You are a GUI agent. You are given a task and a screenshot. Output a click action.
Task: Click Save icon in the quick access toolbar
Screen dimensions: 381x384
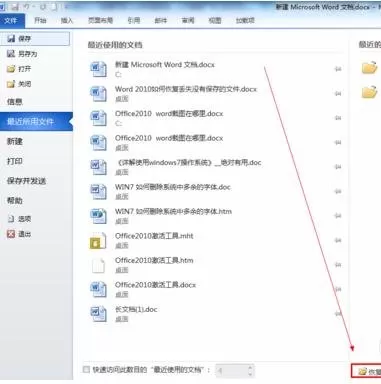(x=15, y=6)
